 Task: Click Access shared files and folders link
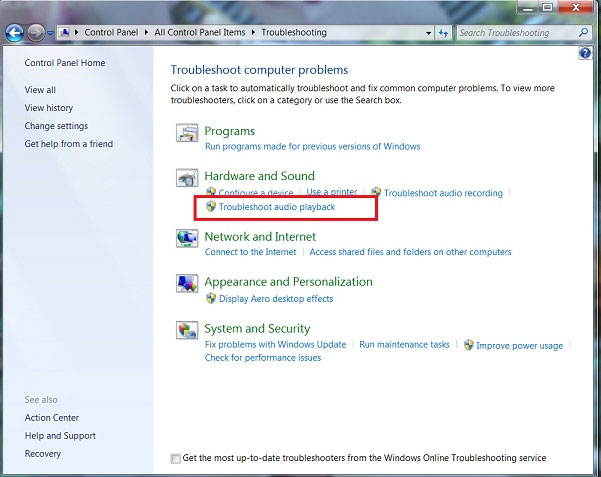coord(411,252)
